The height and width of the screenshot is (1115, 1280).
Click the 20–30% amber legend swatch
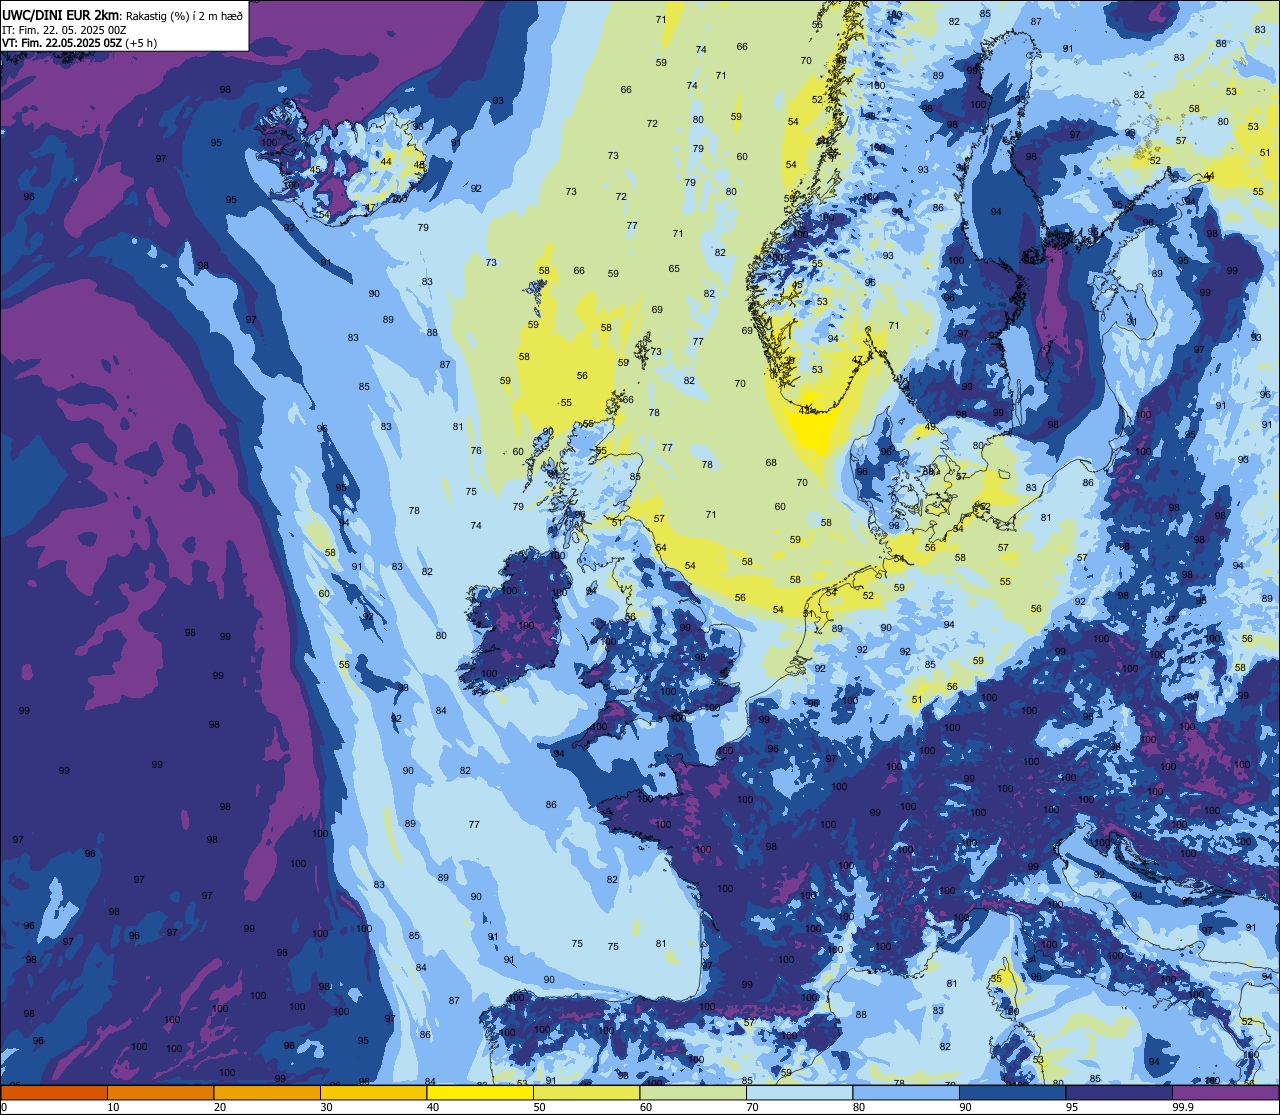[x=267, y=1092]
